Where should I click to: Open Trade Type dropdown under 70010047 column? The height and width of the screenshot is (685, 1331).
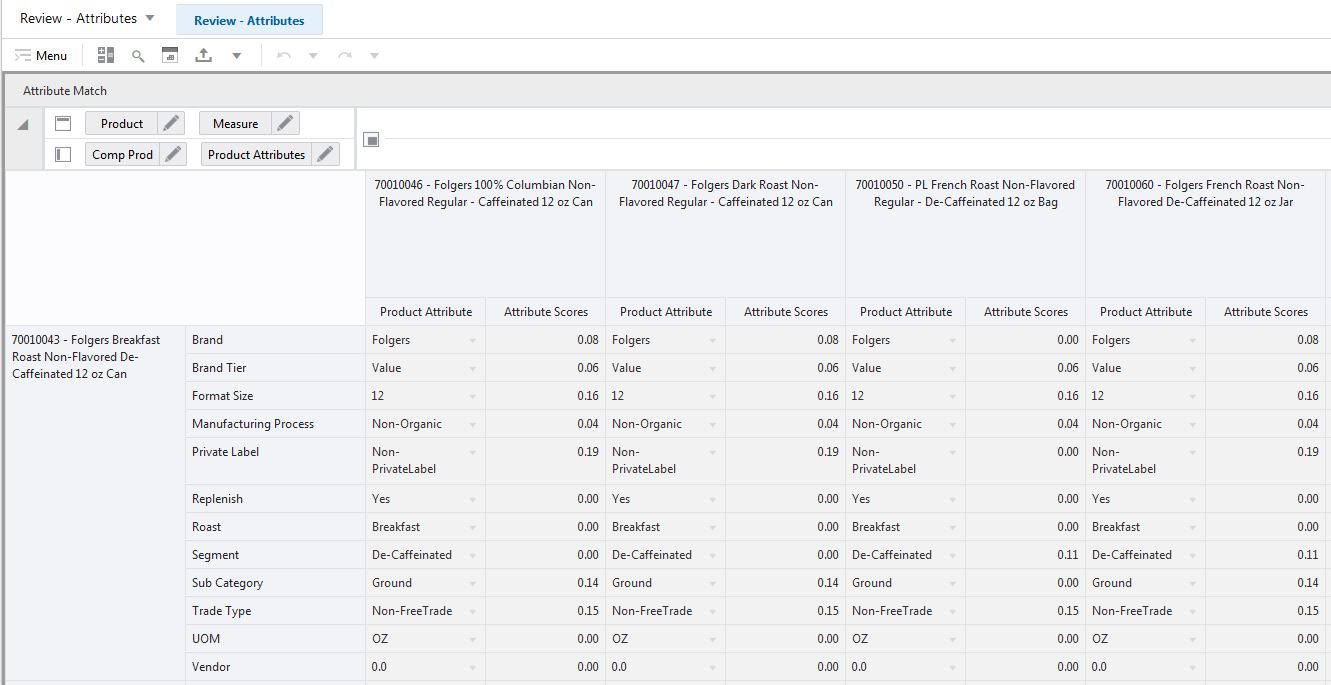pyautogui.click(x=712, y=612)
